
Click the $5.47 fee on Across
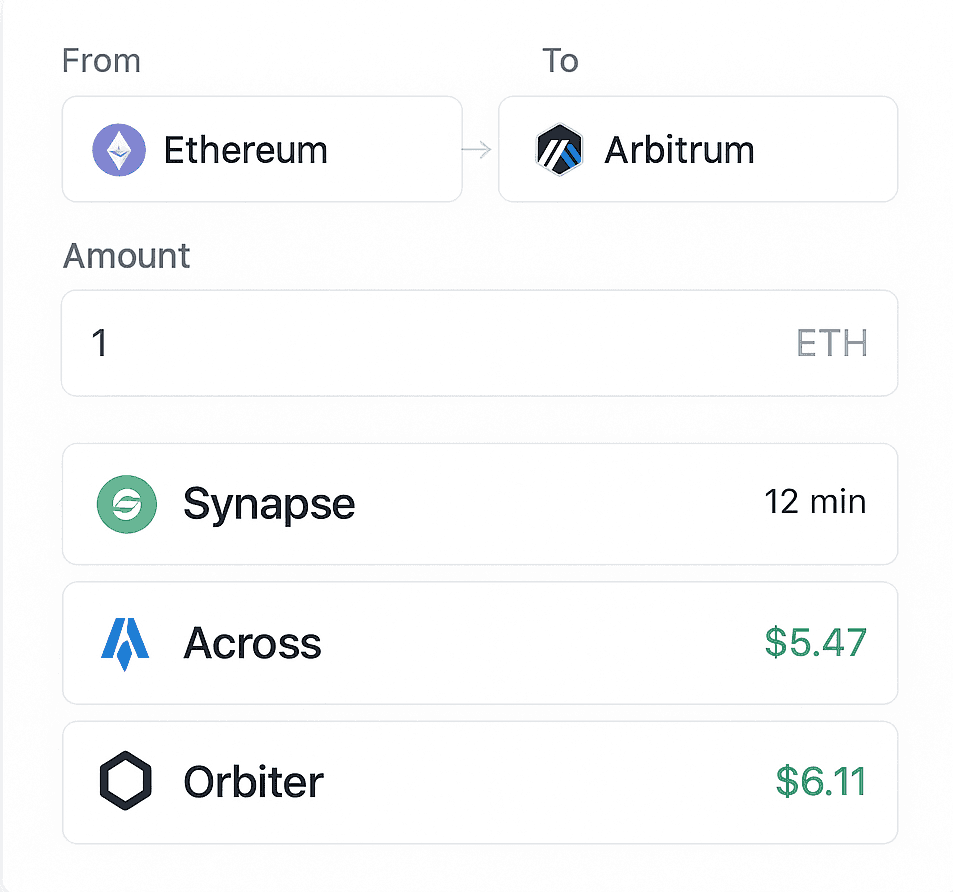coord(815,643)
